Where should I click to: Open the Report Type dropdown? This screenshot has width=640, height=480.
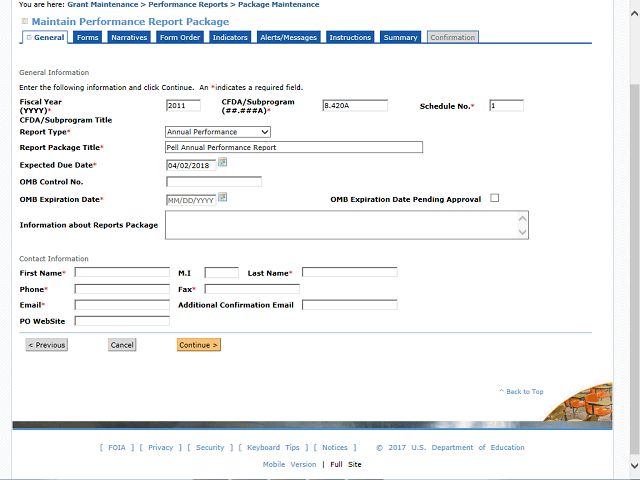pos(218,132)
